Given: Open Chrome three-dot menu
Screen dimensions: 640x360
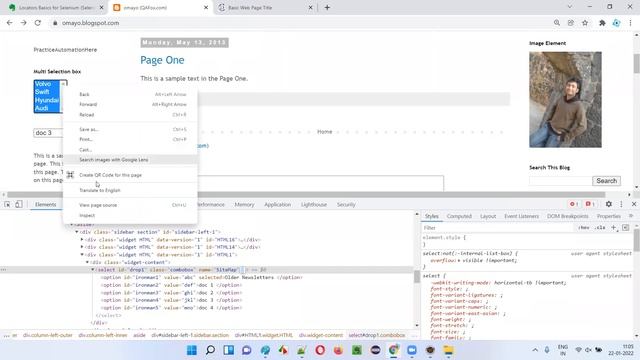Looking at the screenshot, I should (x=630, y=23).
